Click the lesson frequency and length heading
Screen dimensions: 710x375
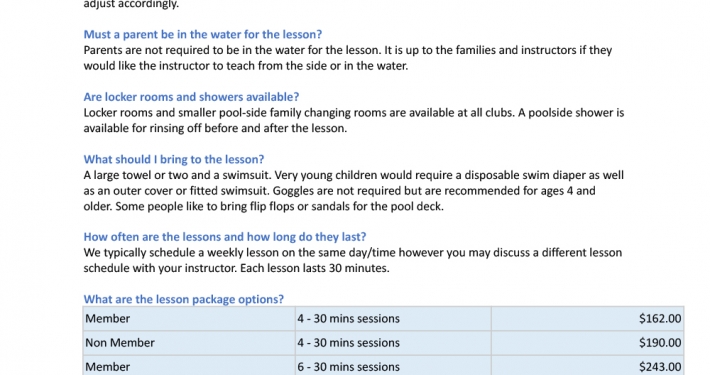coord(225,237)
